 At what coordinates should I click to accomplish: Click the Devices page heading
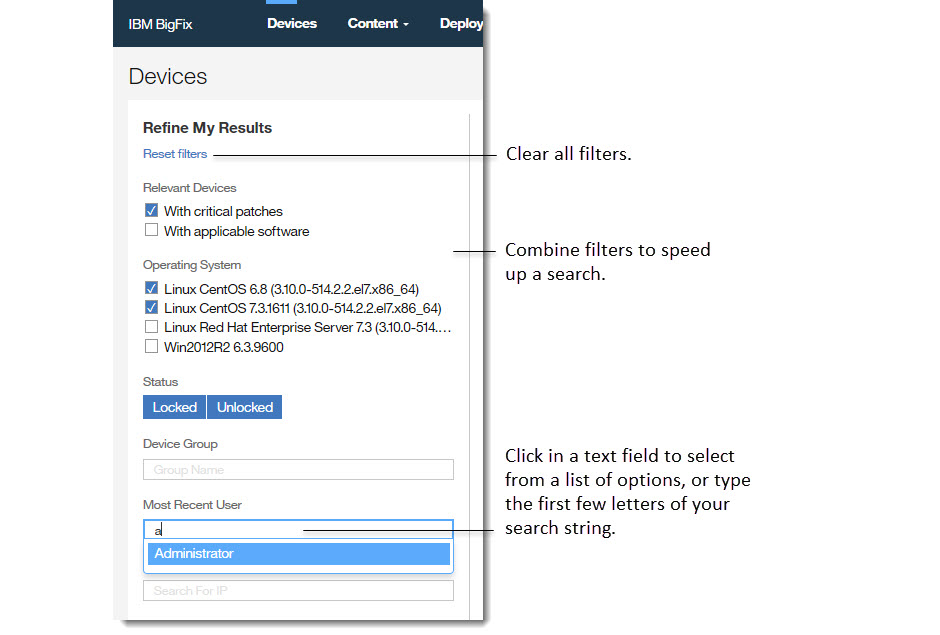167,75
